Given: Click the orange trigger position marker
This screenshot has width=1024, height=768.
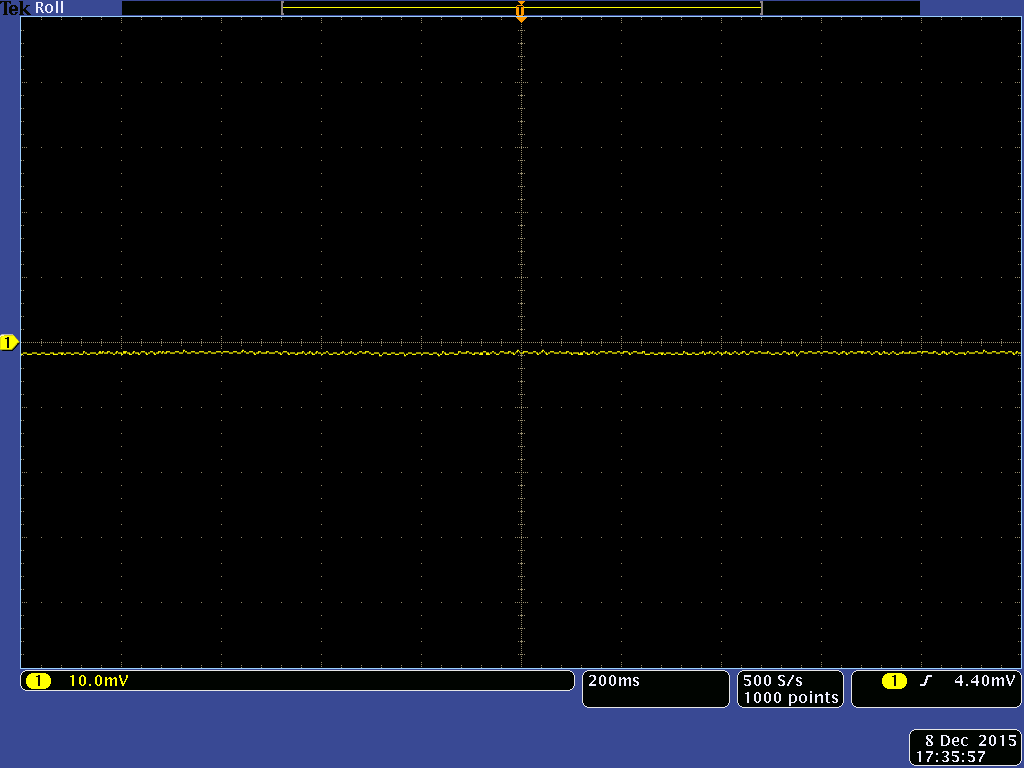Looking at the screenshot, I should [x=520, y=13].
